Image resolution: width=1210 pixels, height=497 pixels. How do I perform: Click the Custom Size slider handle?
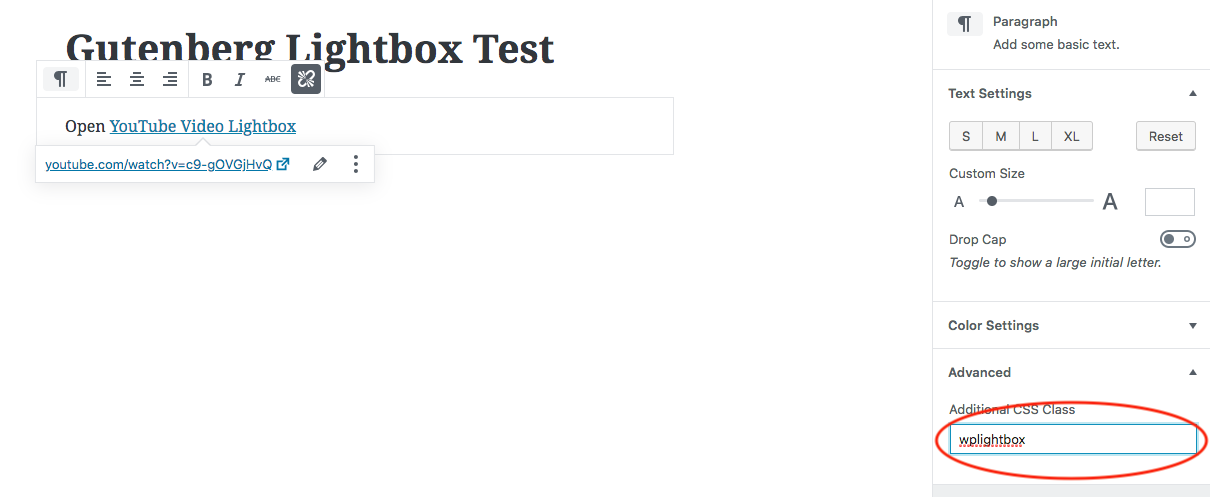tap(992, 201)
